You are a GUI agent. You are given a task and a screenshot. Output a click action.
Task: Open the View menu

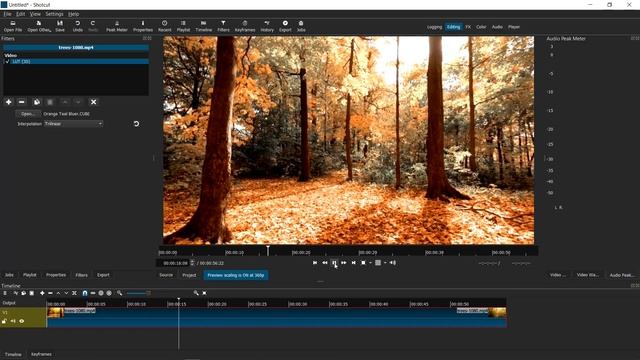(35, 14)
